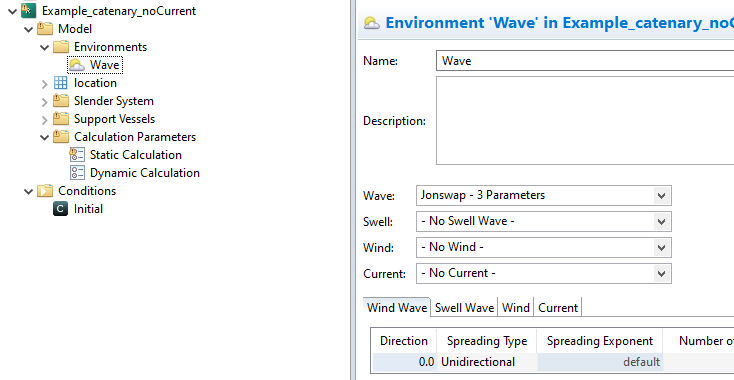Click the Model folder icon
Image resolution: width=734 pixels, height=380 pixels.
(x=45, y=29)
